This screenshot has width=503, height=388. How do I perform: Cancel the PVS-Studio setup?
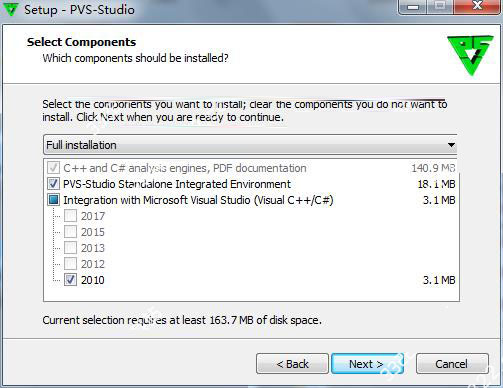point(452,364)
